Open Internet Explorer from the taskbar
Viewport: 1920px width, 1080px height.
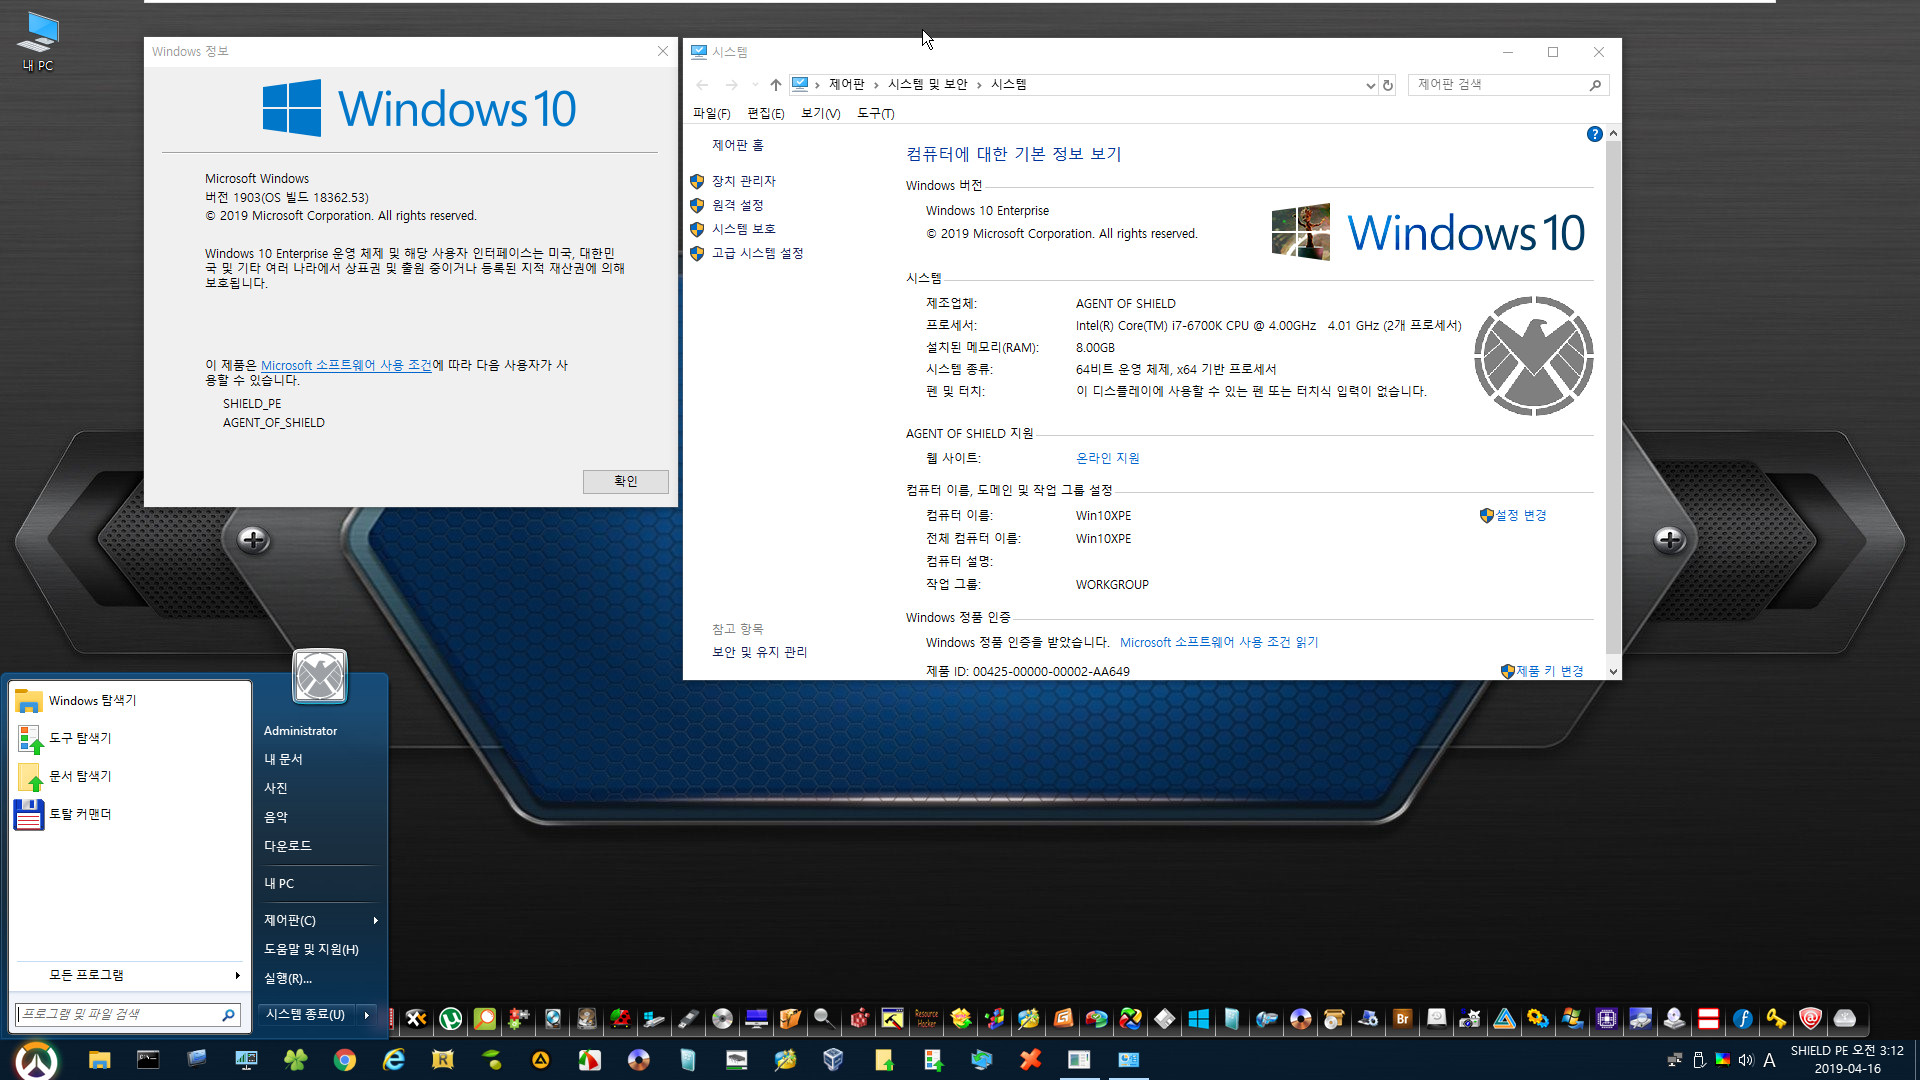point(393,1059)
